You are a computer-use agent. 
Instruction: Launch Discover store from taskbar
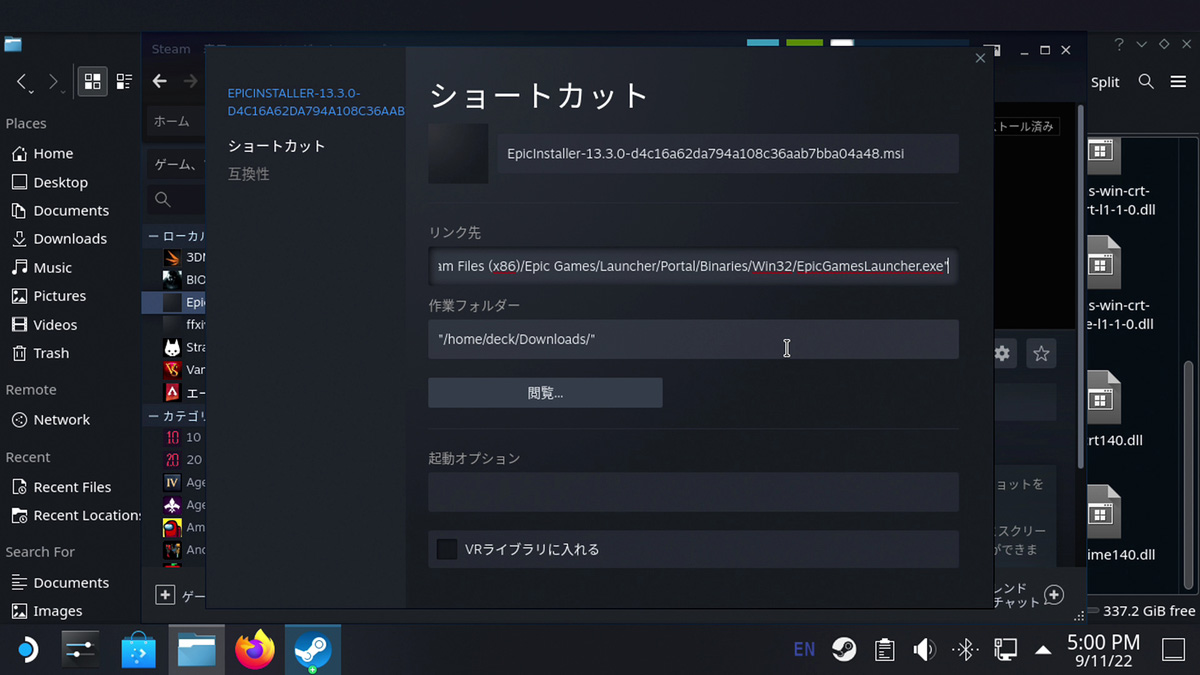139,650
